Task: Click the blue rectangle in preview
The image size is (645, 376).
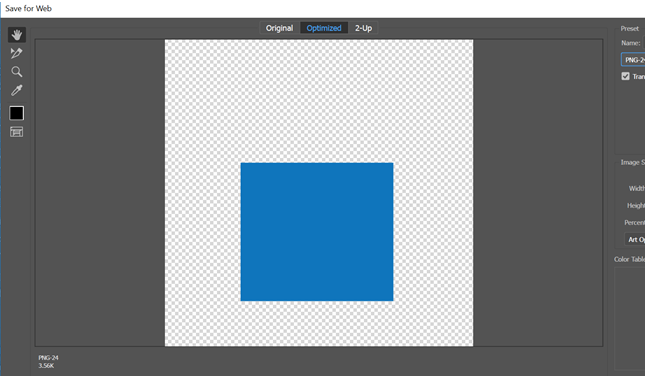Action: [317, 232]
